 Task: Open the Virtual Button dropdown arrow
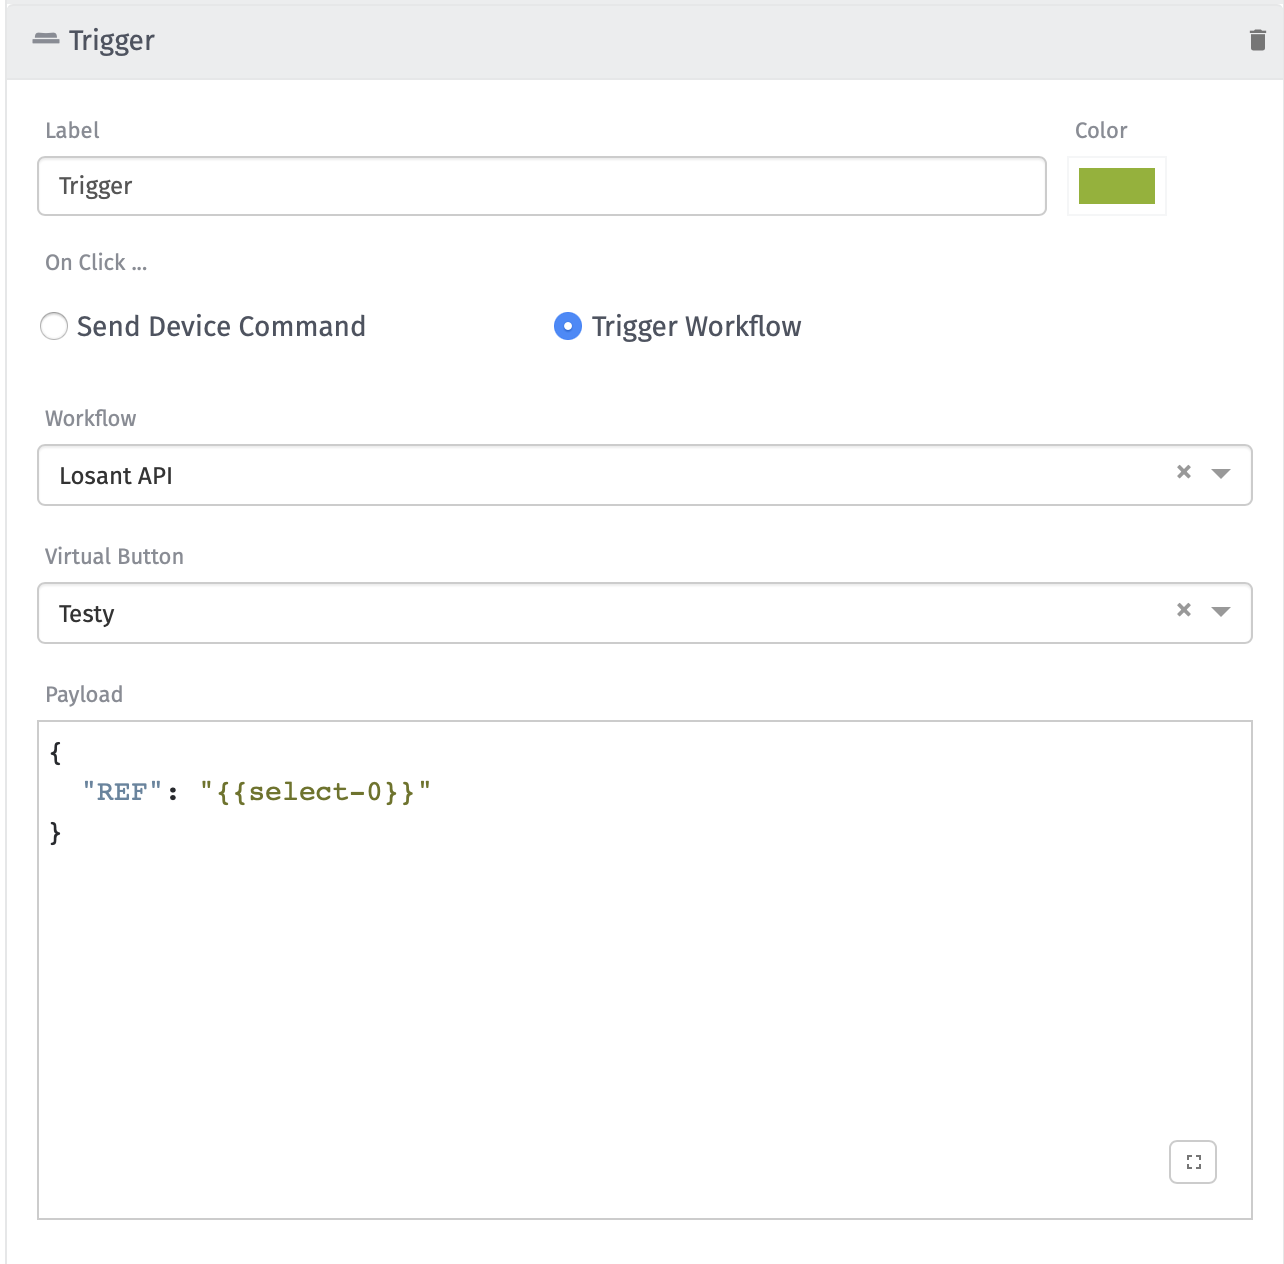click(x=1221, y=611)
